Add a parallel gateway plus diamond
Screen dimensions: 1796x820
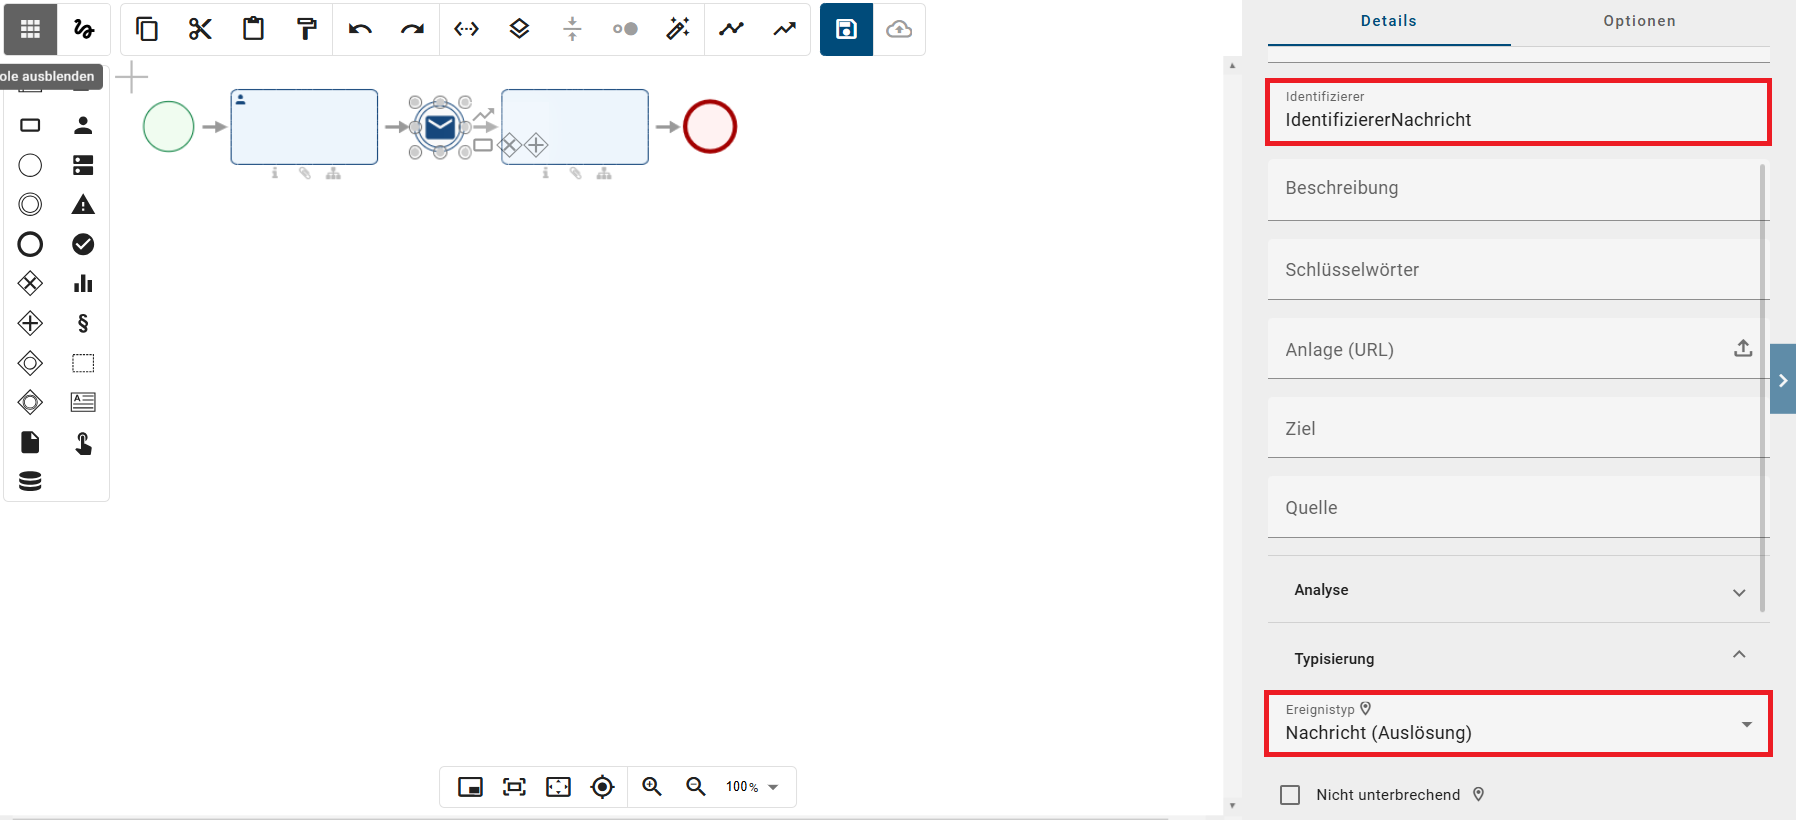pos(30,323)
